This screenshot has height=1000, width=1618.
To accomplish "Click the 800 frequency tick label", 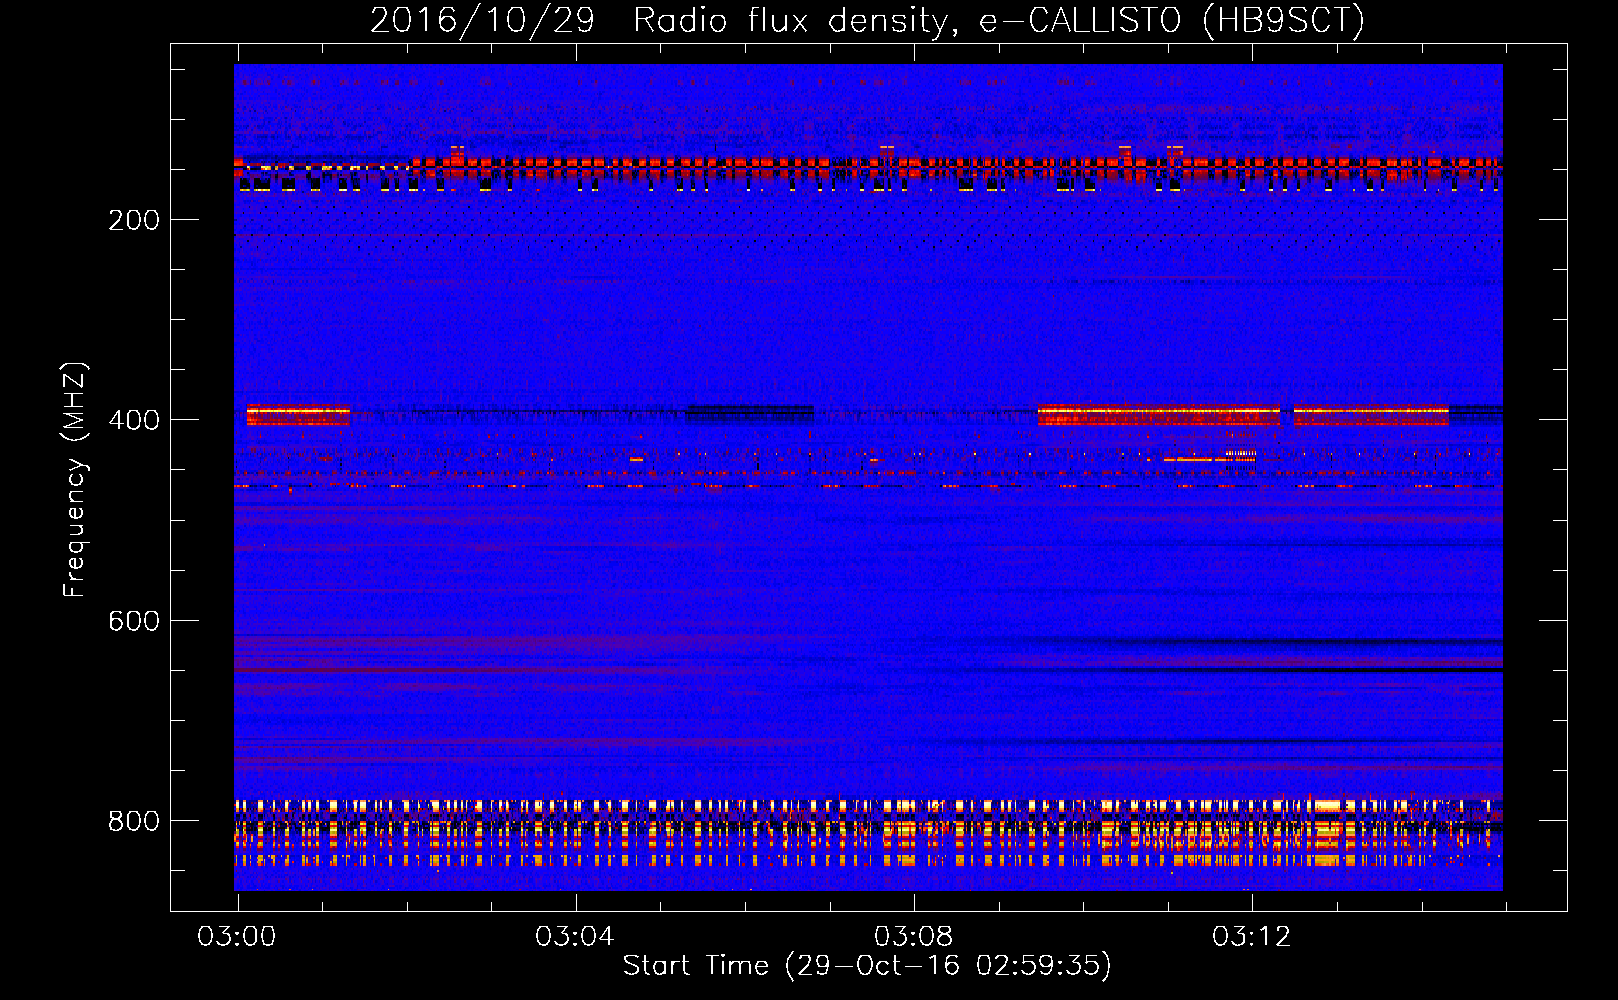I will [134, 821].
